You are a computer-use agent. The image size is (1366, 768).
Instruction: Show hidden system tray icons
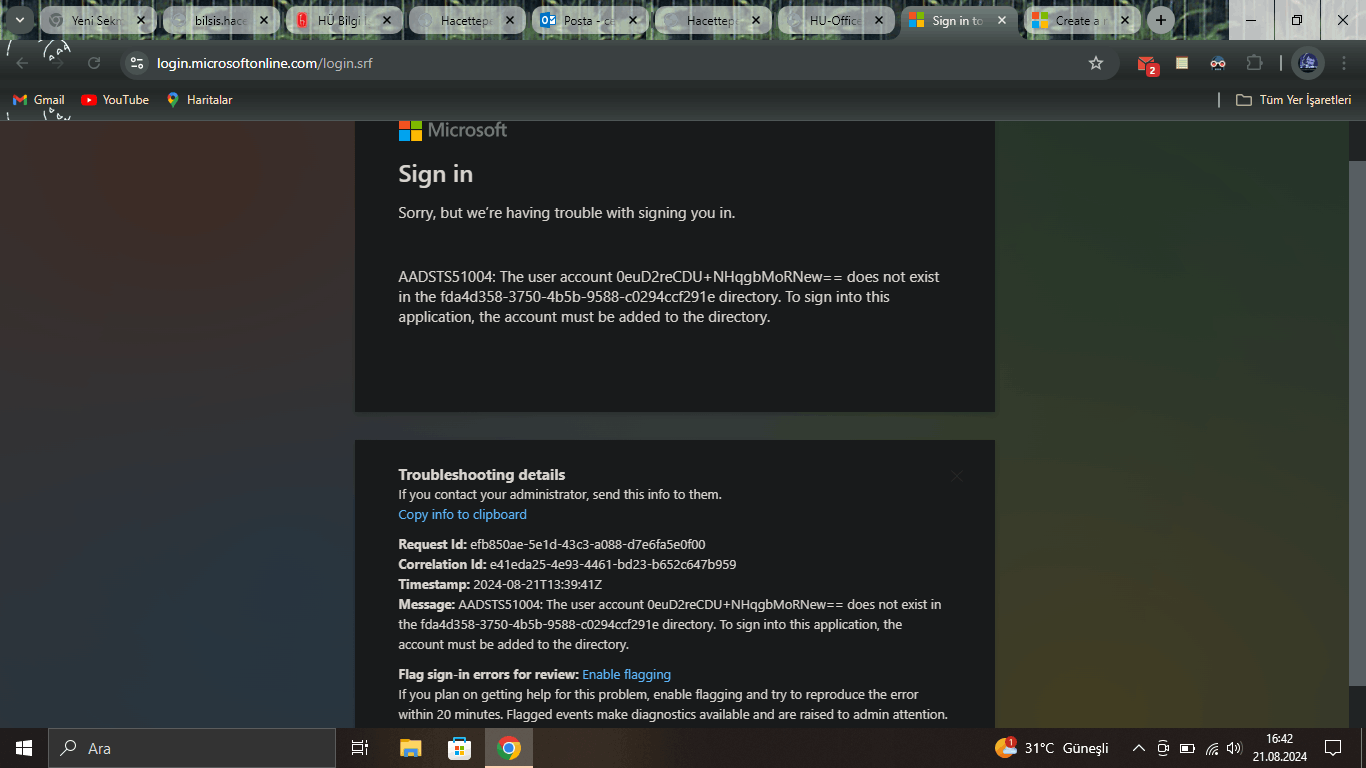(x=1138, y=748)
